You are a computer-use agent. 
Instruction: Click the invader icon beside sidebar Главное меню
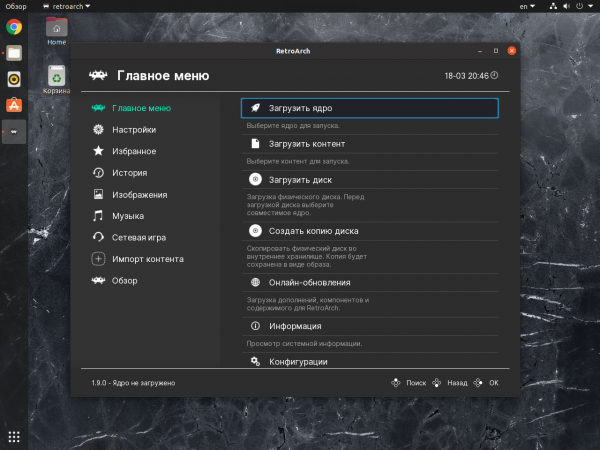[x=98, y=108]
